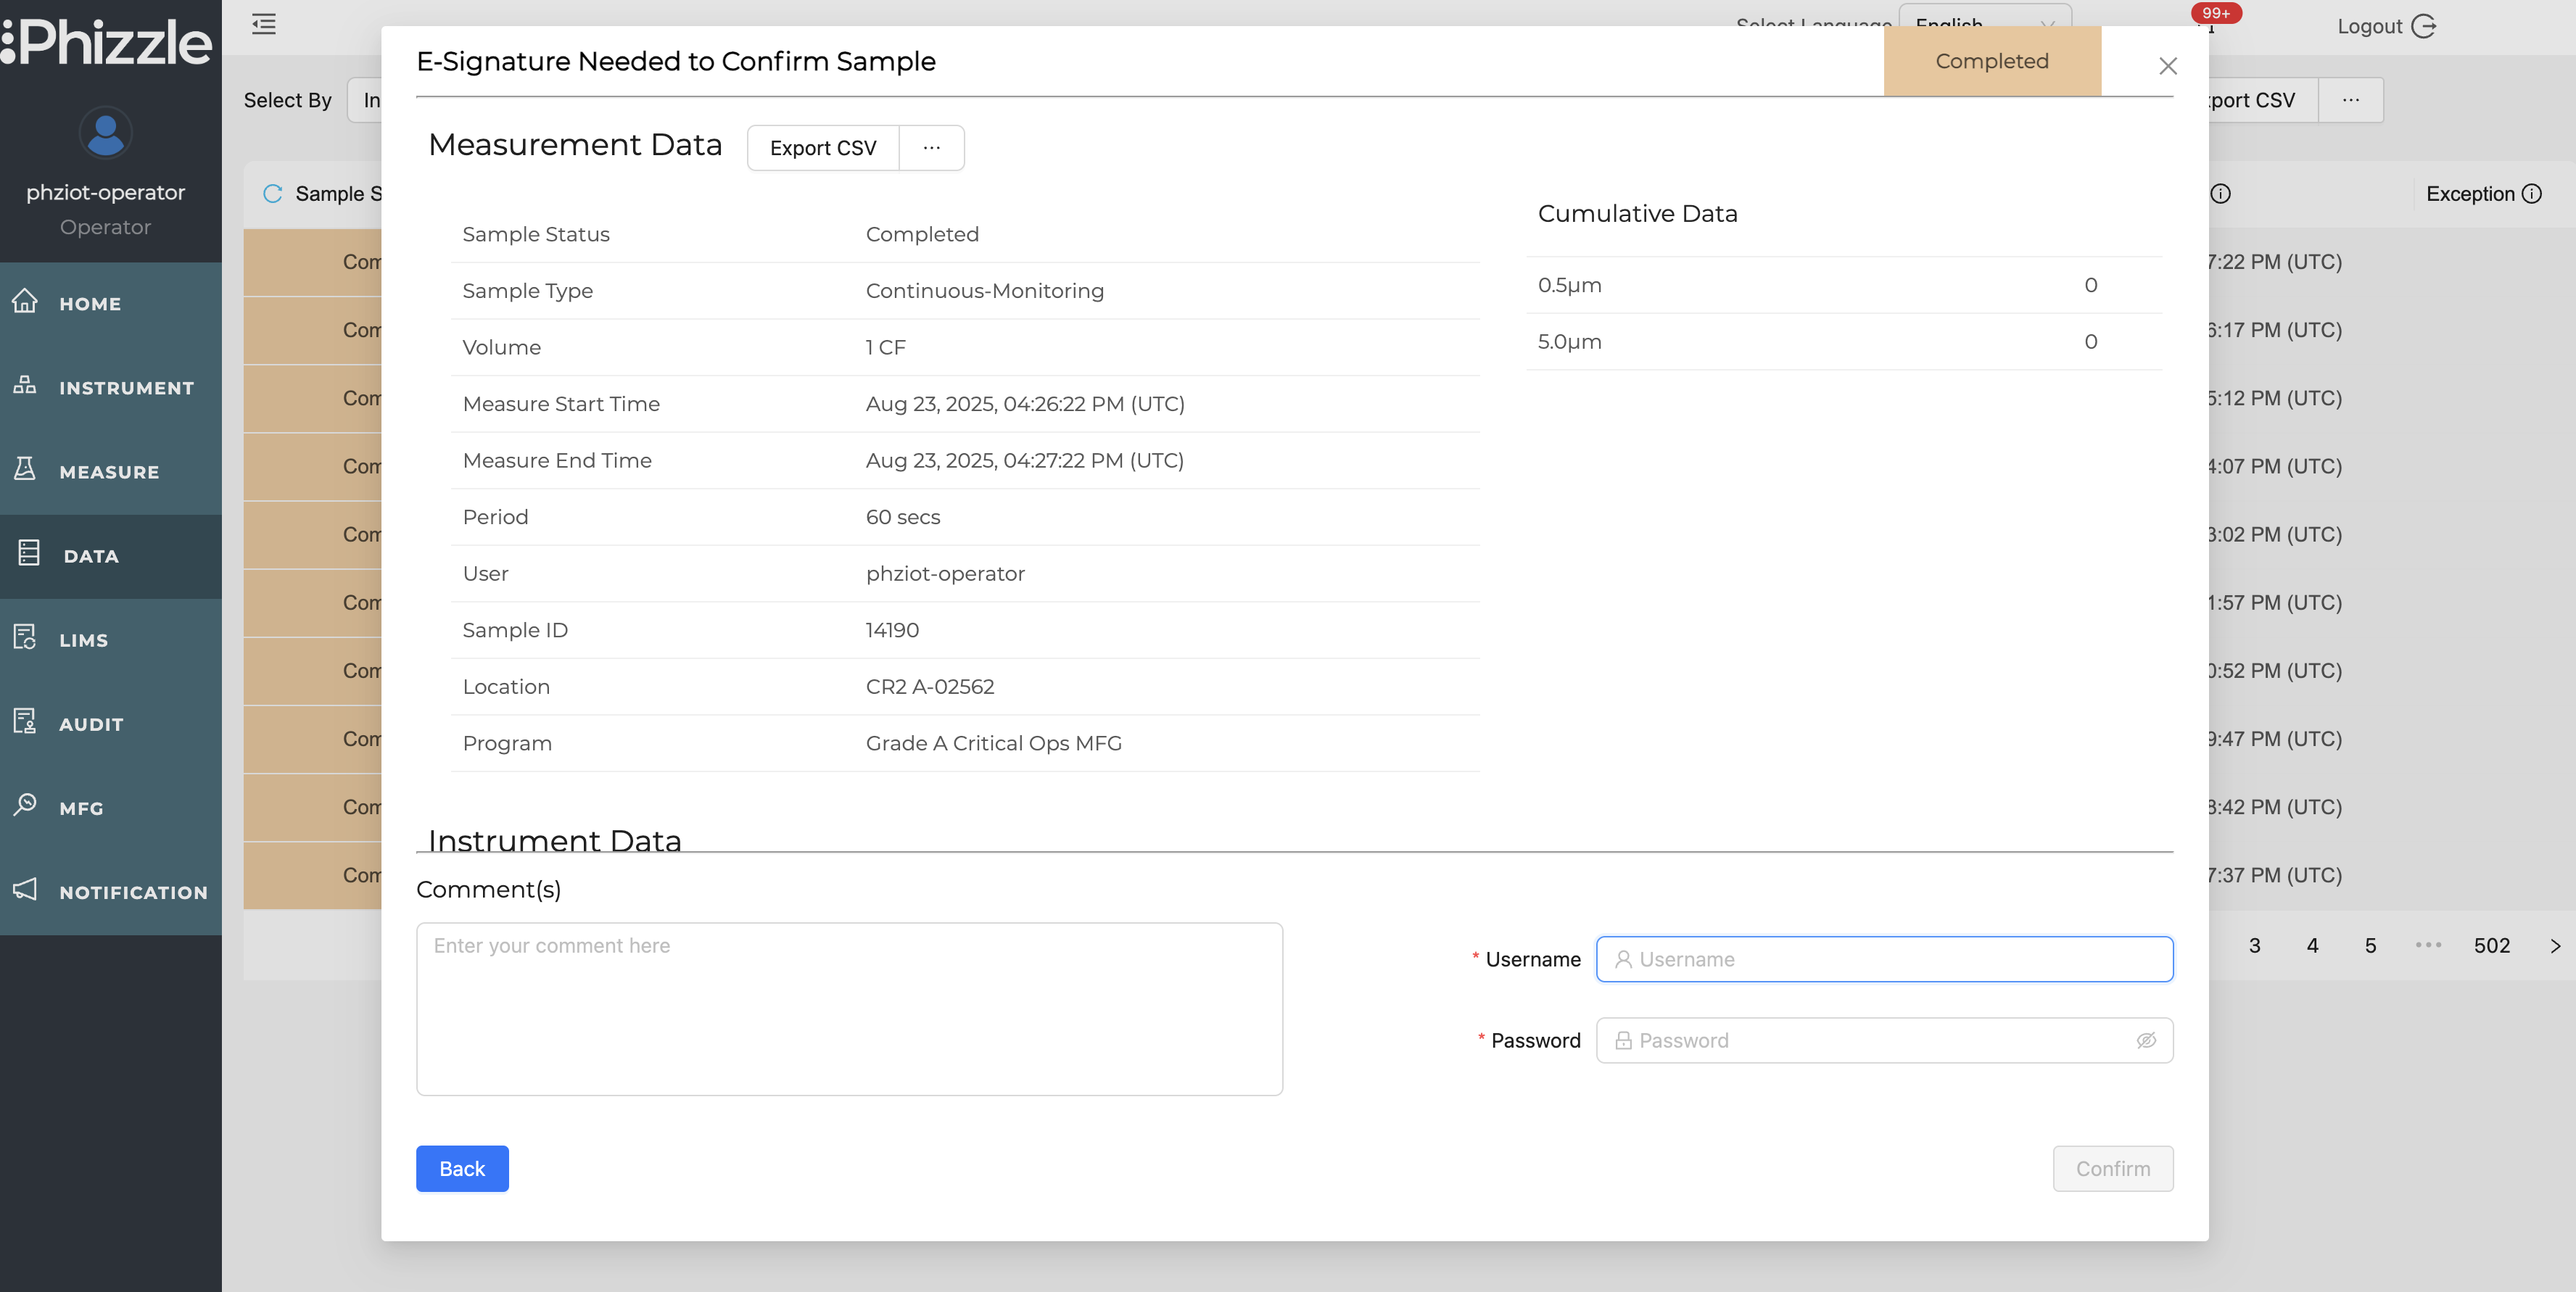Click the comment text area
The width and height of the screenshot is (2576, 1292).
tap(849, 1008)
